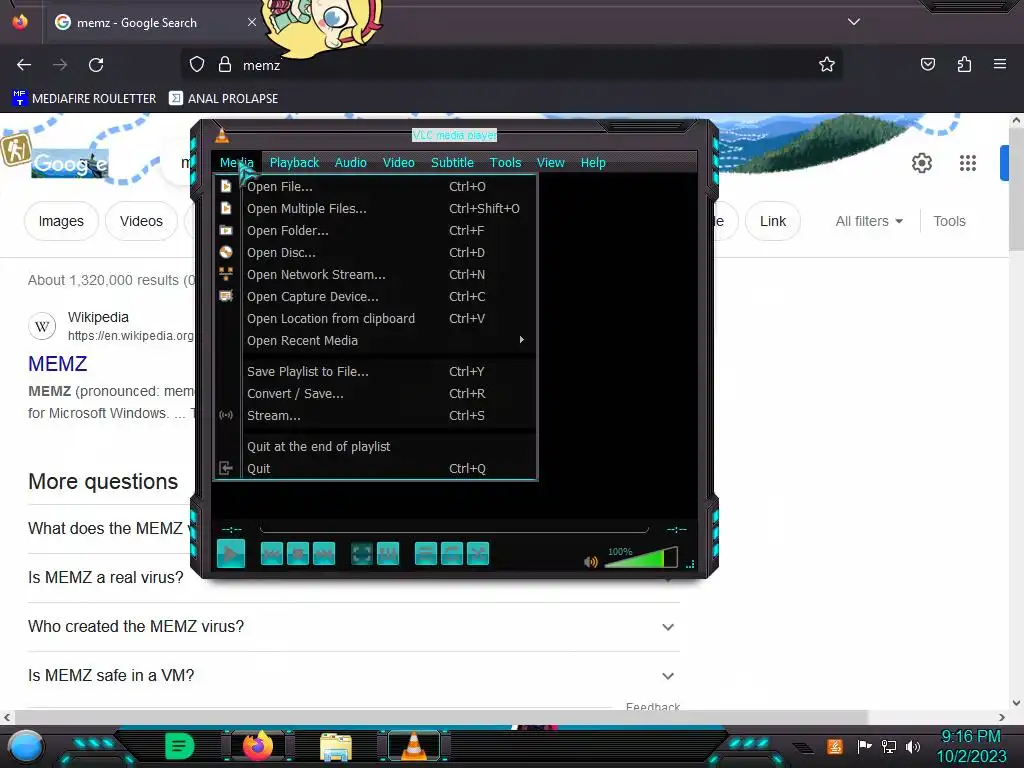Open the Google apps grid
The height and width of the screenshot is (768, 1024).
[967, 163]
